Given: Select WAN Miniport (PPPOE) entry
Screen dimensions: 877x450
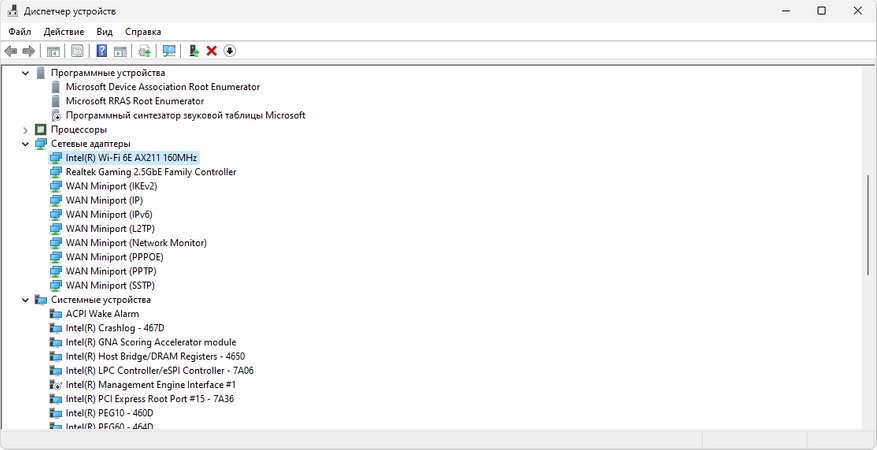Looking at the screenshot, I should pyautogui.click(x=115, y=257).
